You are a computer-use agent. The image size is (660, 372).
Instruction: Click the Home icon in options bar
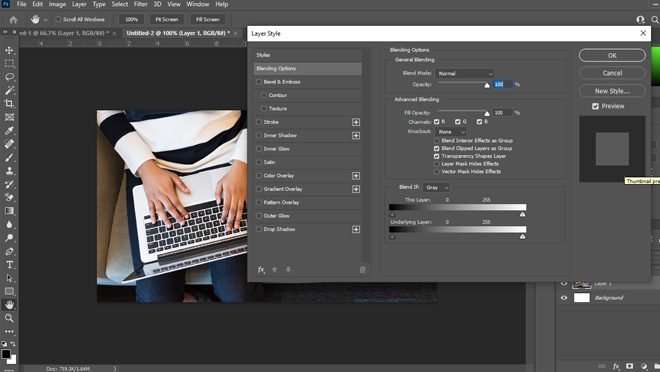[x=13, y=20]
